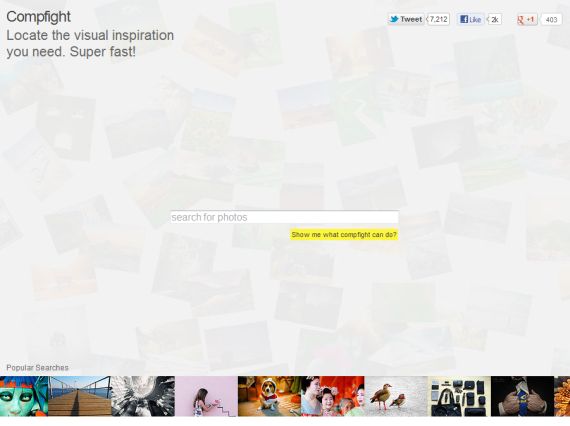Click the Google g icon
This screenshot has height=426, width=570.
pos(521,20)
